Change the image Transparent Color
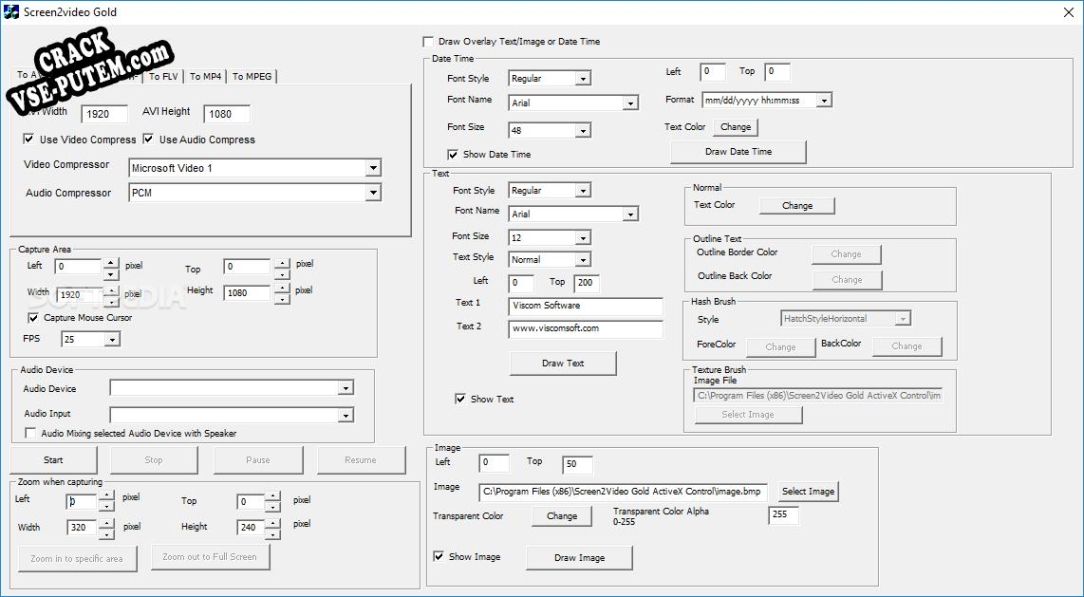The image size is (1084, 597). click(561, 516)
